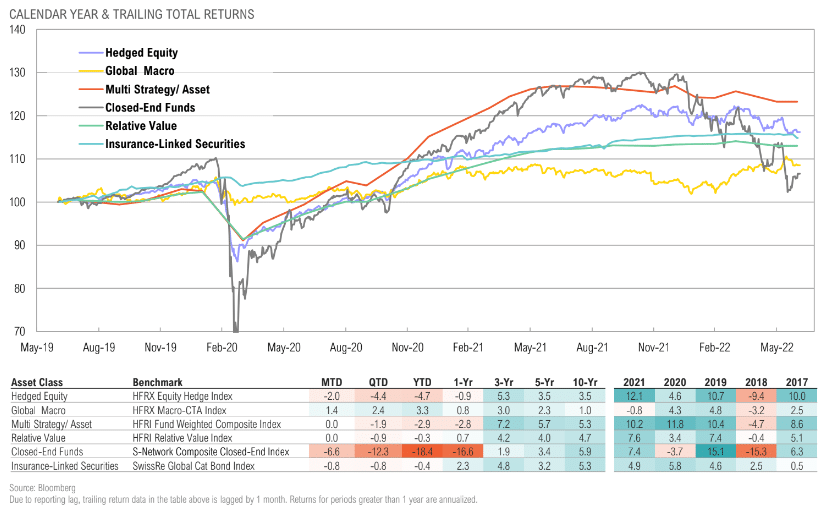Click the MTD column header

click(x=331, y=382)
